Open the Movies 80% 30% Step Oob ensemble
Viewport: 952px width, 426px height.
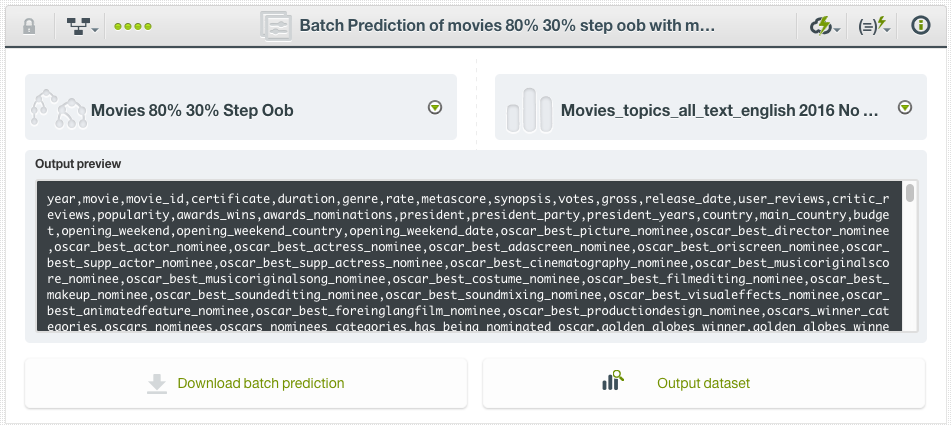[192, 110]
